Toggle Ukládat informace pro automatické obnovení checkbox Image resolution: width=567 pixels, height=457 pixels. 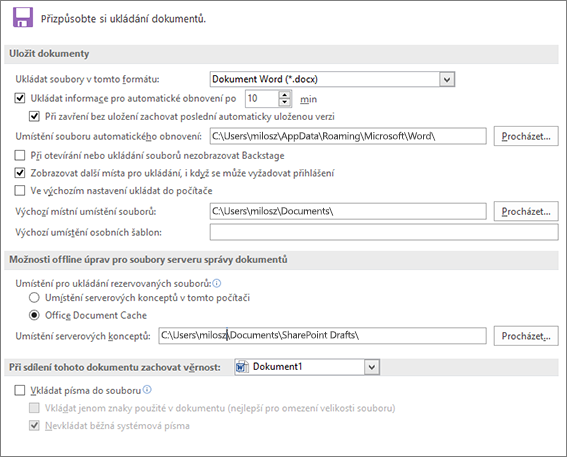[x=20, y=98]
